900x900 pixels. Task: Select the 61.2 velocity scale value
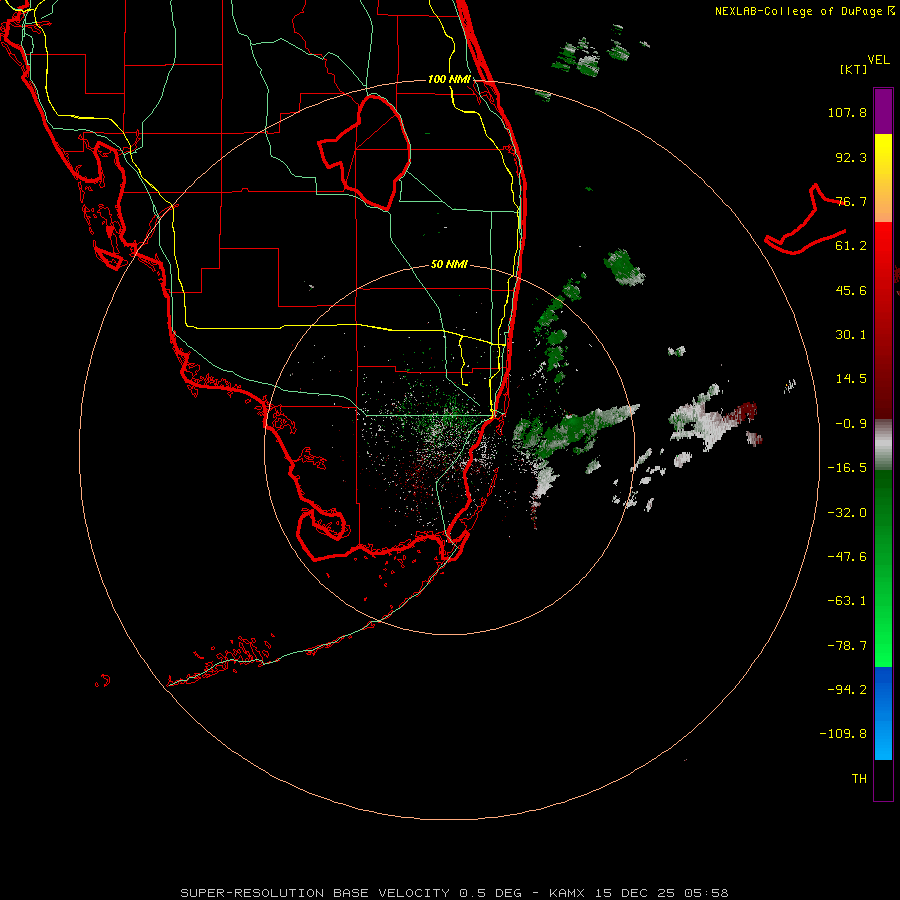[851, 246]
